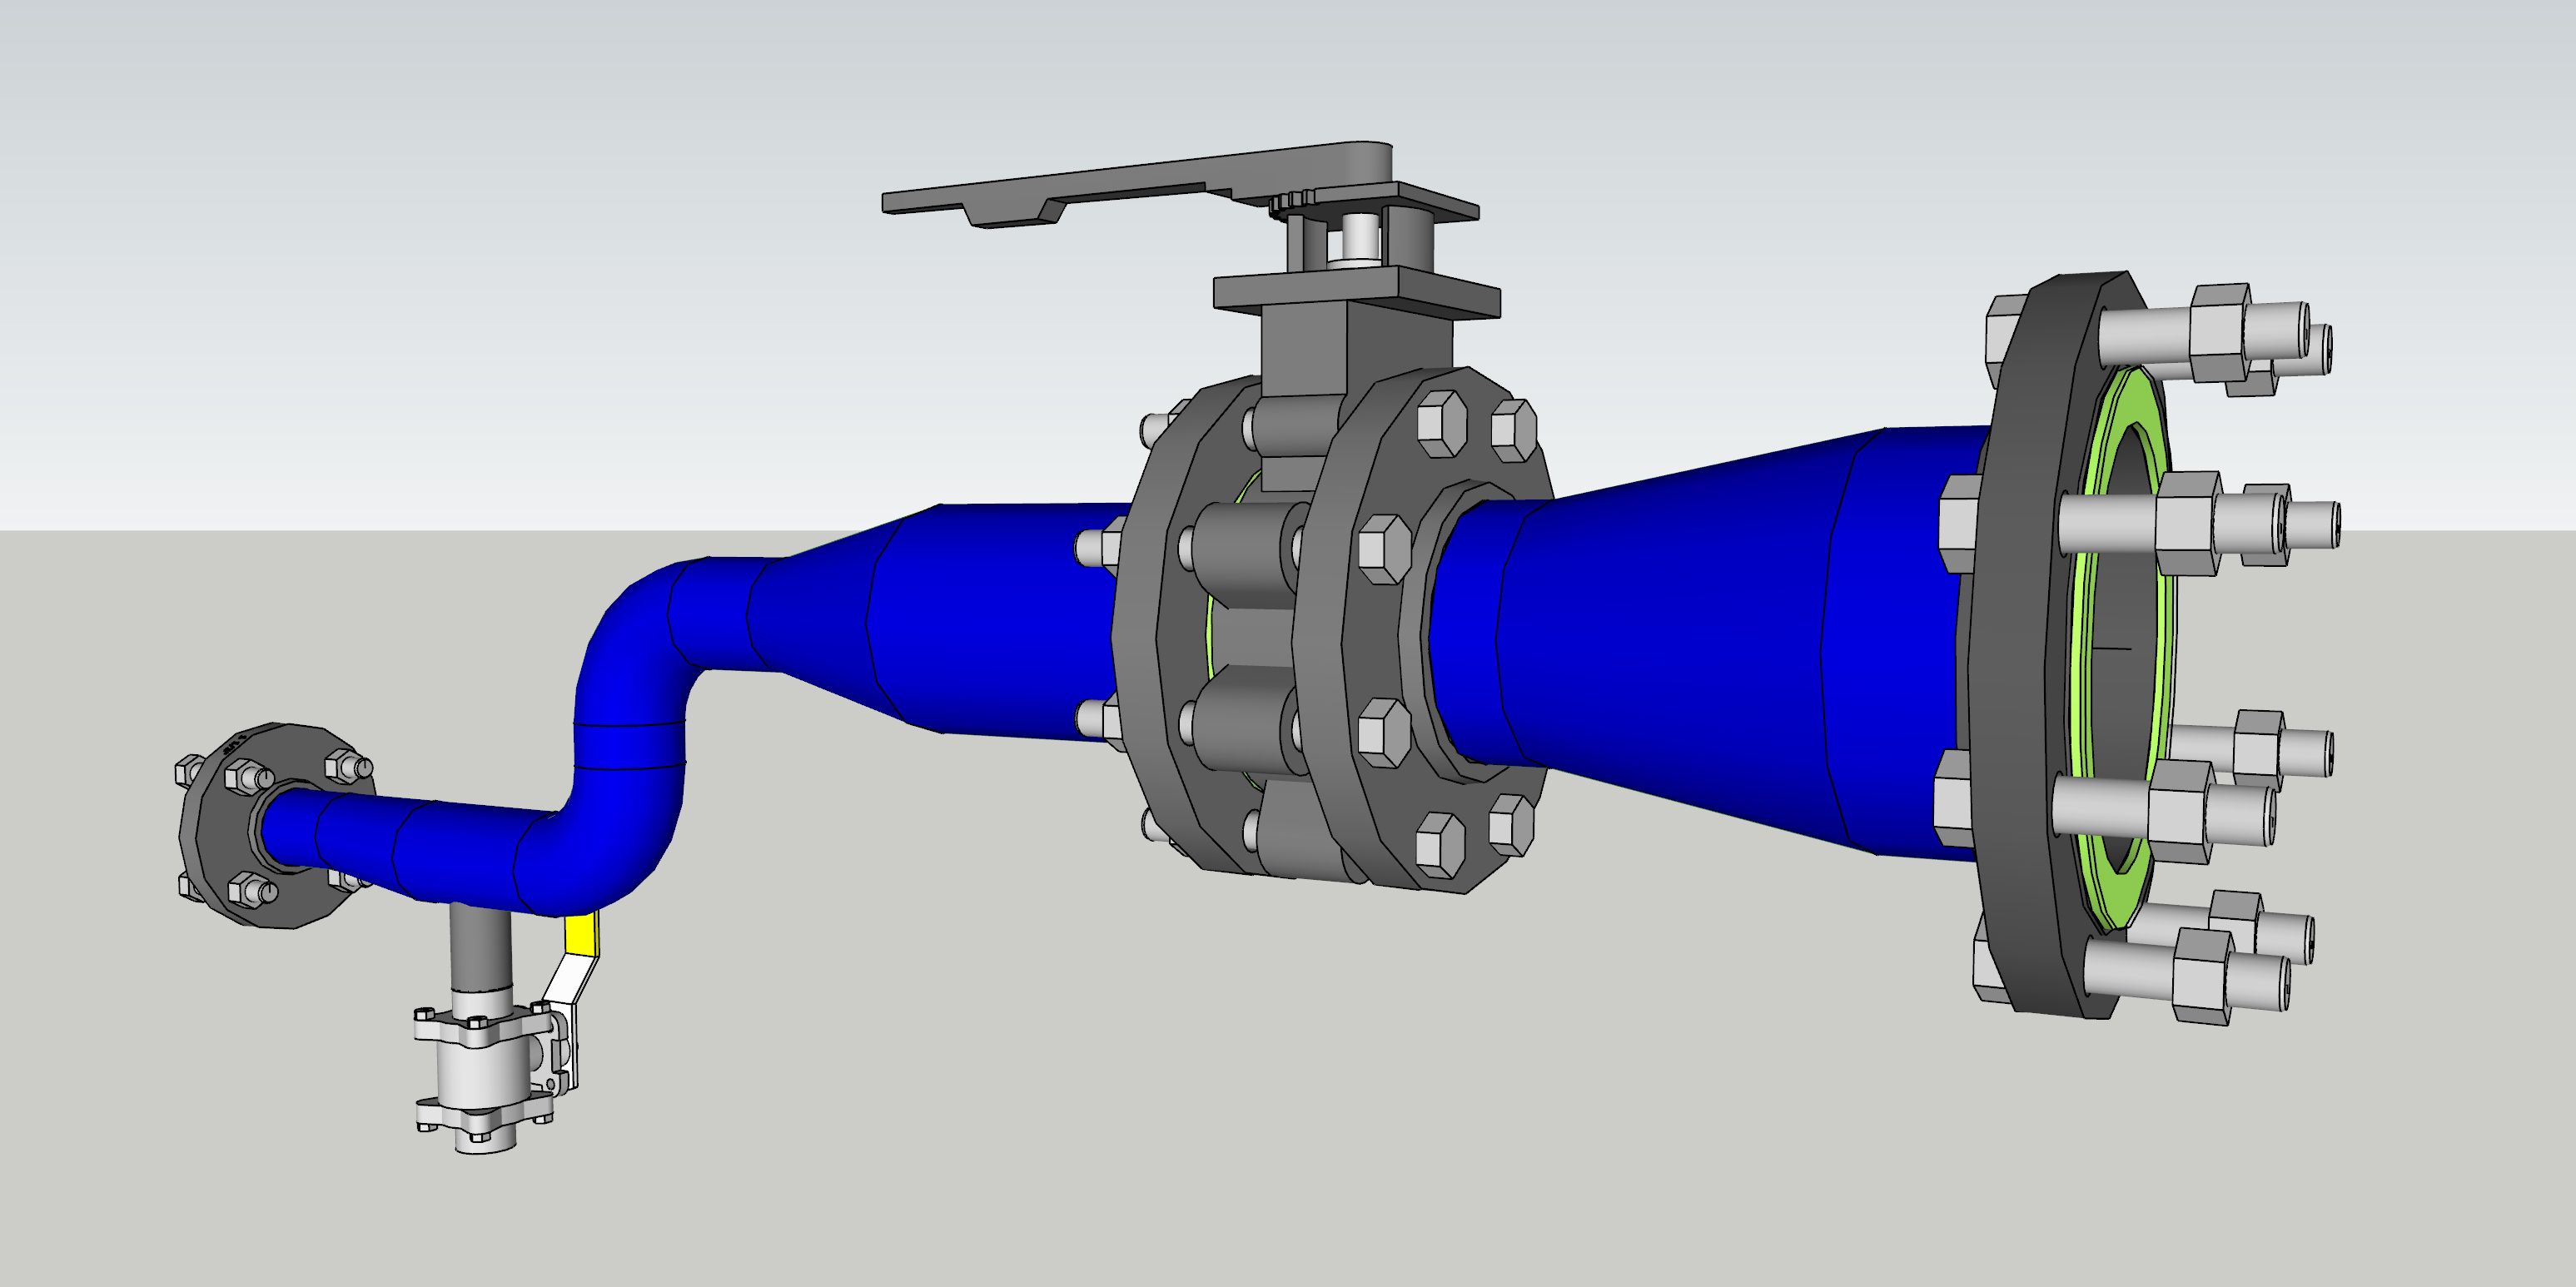Click the white valve stem beneath the lever
This screenshot has width=2576, height=1287.
point(1360,238)
